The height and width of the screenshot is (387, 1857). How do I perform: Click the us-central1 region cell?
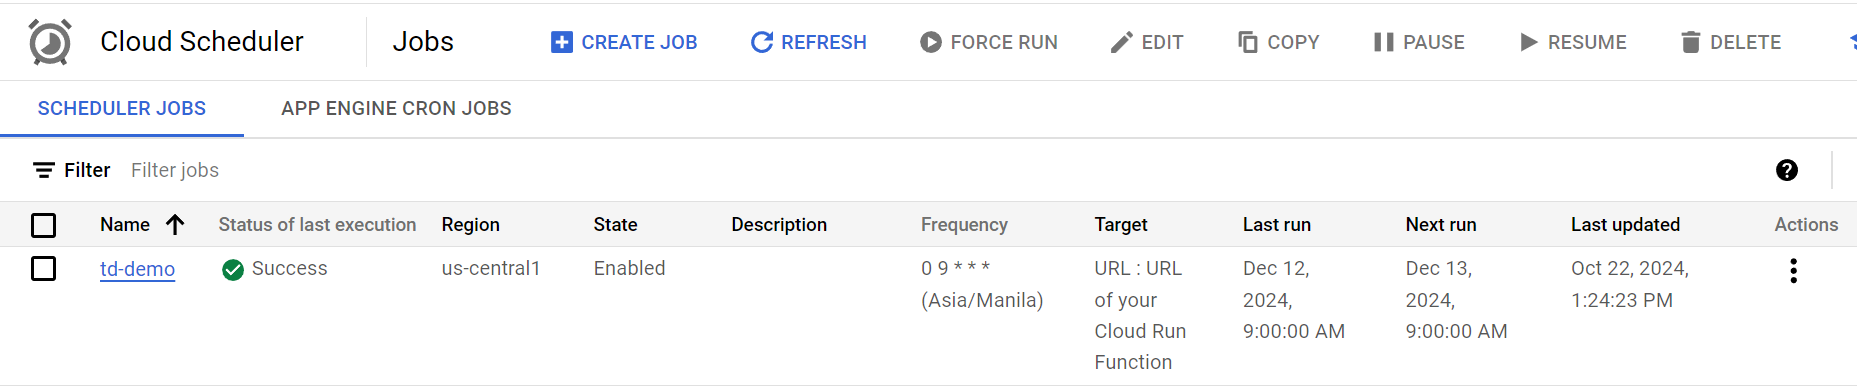[x=491, y=269]
